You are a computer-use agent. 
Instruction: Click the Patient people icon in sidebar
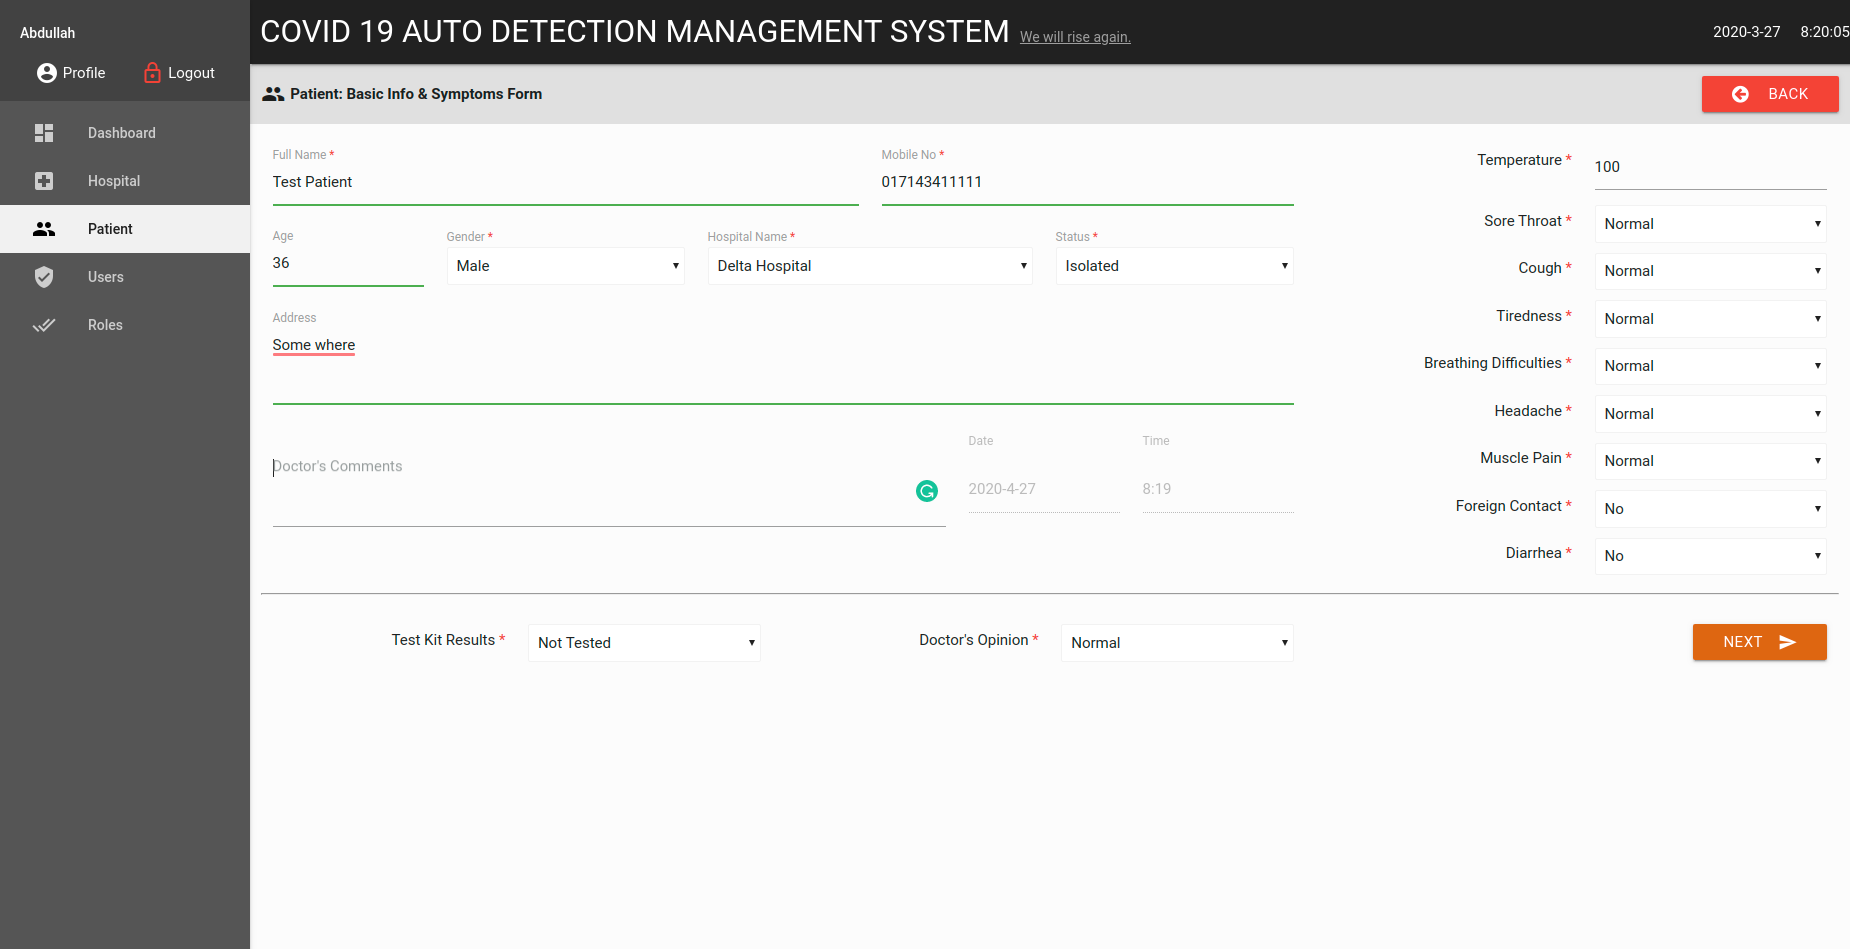click(x=44, y=229)
